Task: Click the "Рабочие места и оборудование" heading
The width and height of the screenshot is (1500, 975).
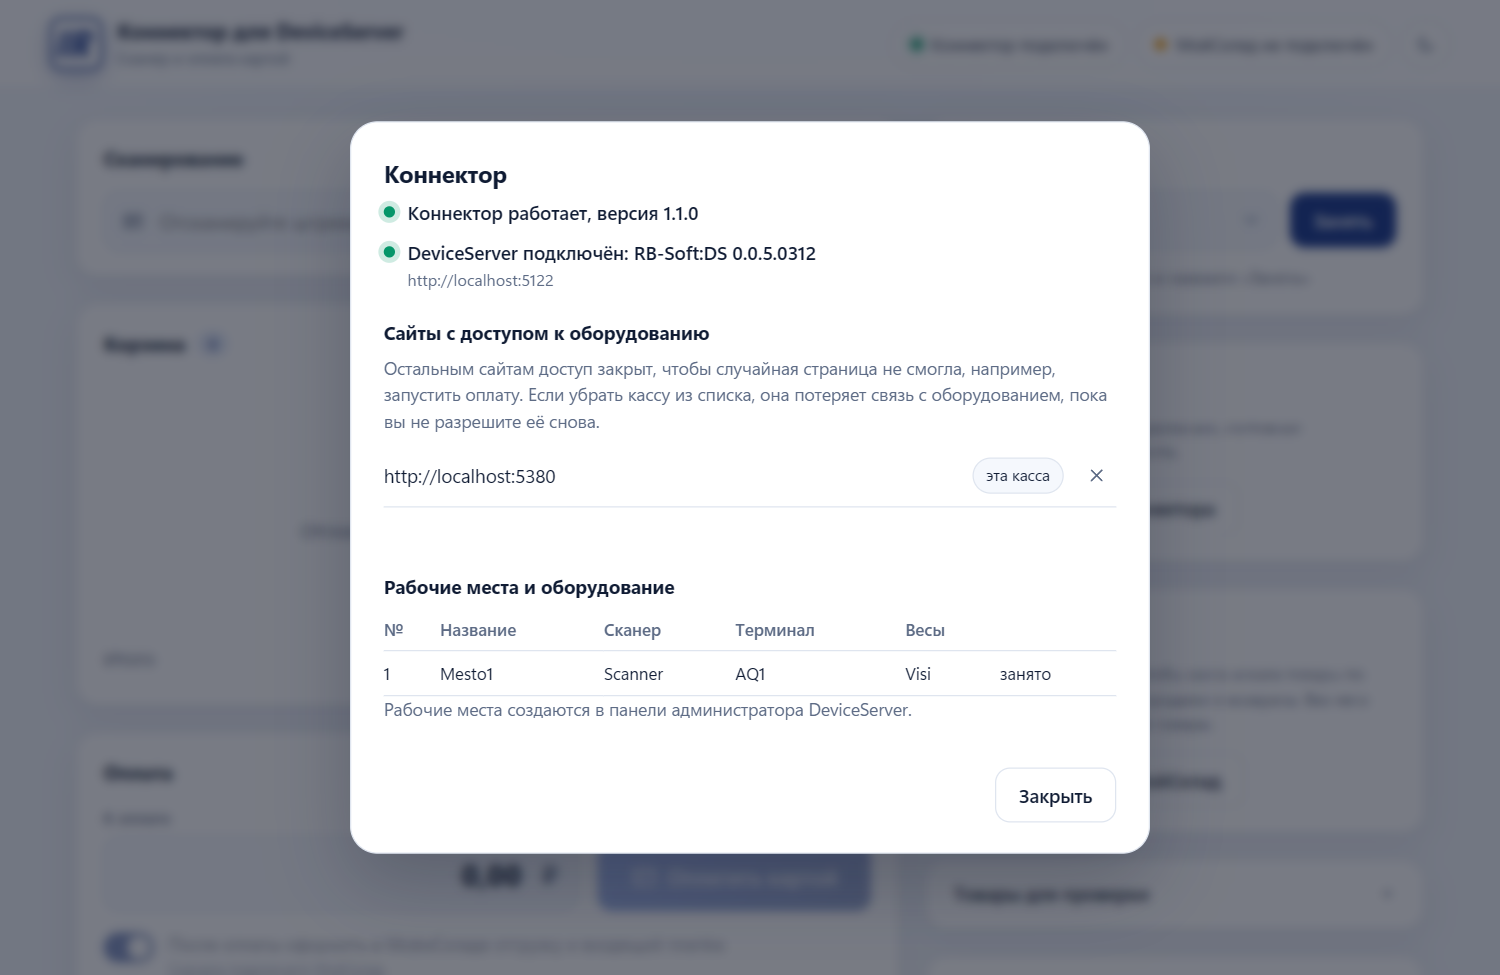Action: point(529,588)
